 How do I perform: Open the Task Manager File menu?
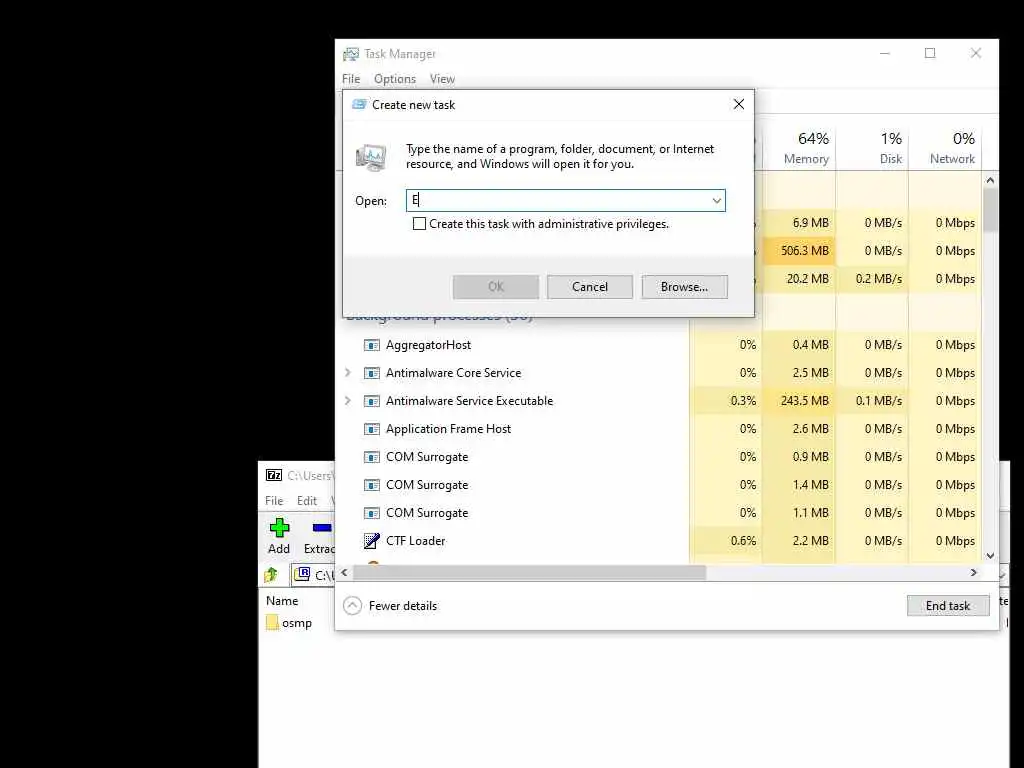351,79
